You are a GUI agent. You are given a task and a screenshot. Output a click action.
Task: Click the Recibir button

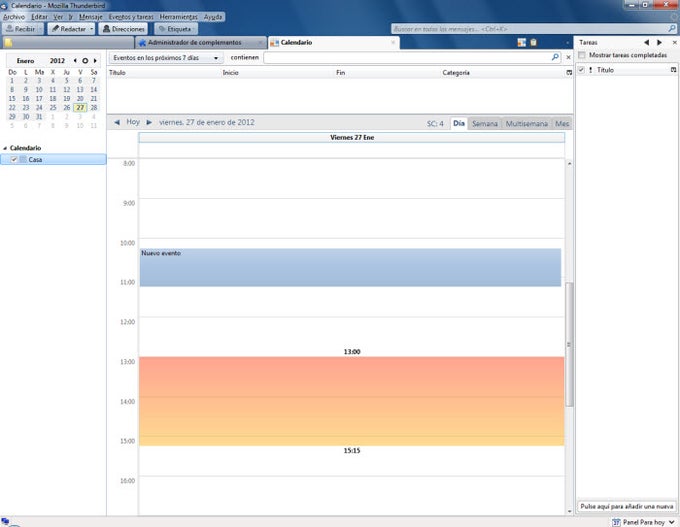20,29
